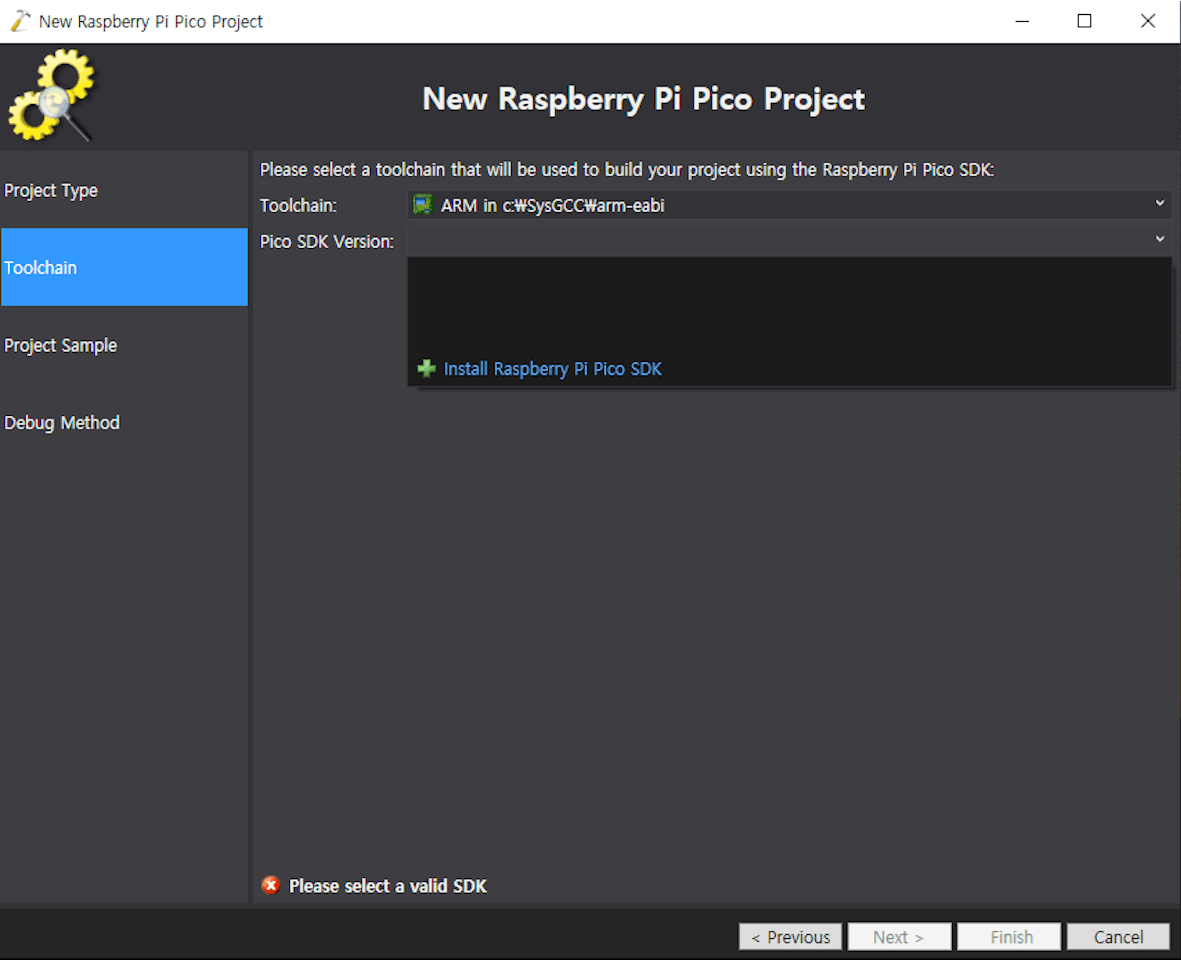
Task: Cancel the new project wizard
Action: [1118, 937]
